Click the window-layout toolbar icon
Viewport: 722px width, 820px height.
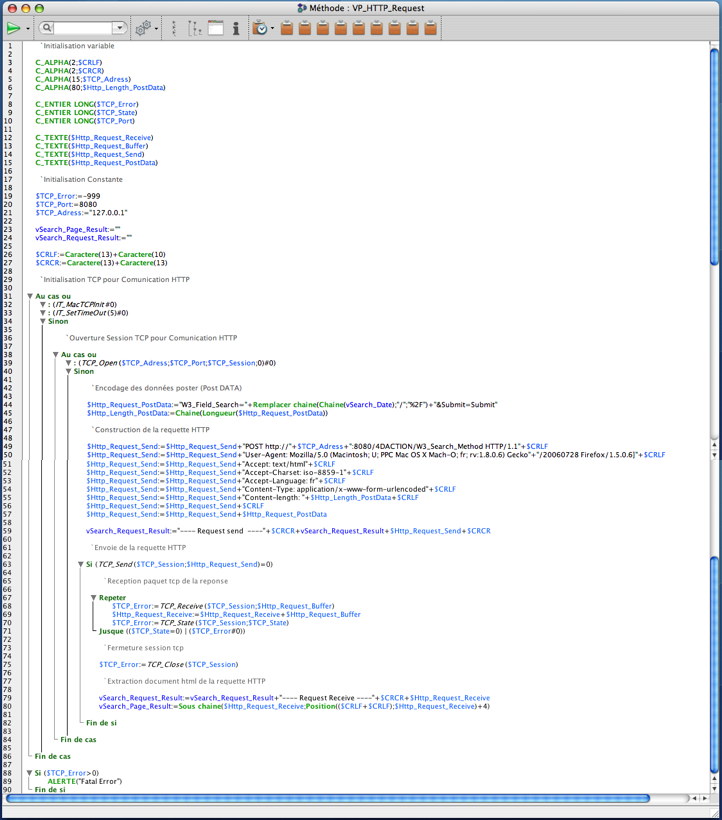pyautogui.click(x=215, y=28)
